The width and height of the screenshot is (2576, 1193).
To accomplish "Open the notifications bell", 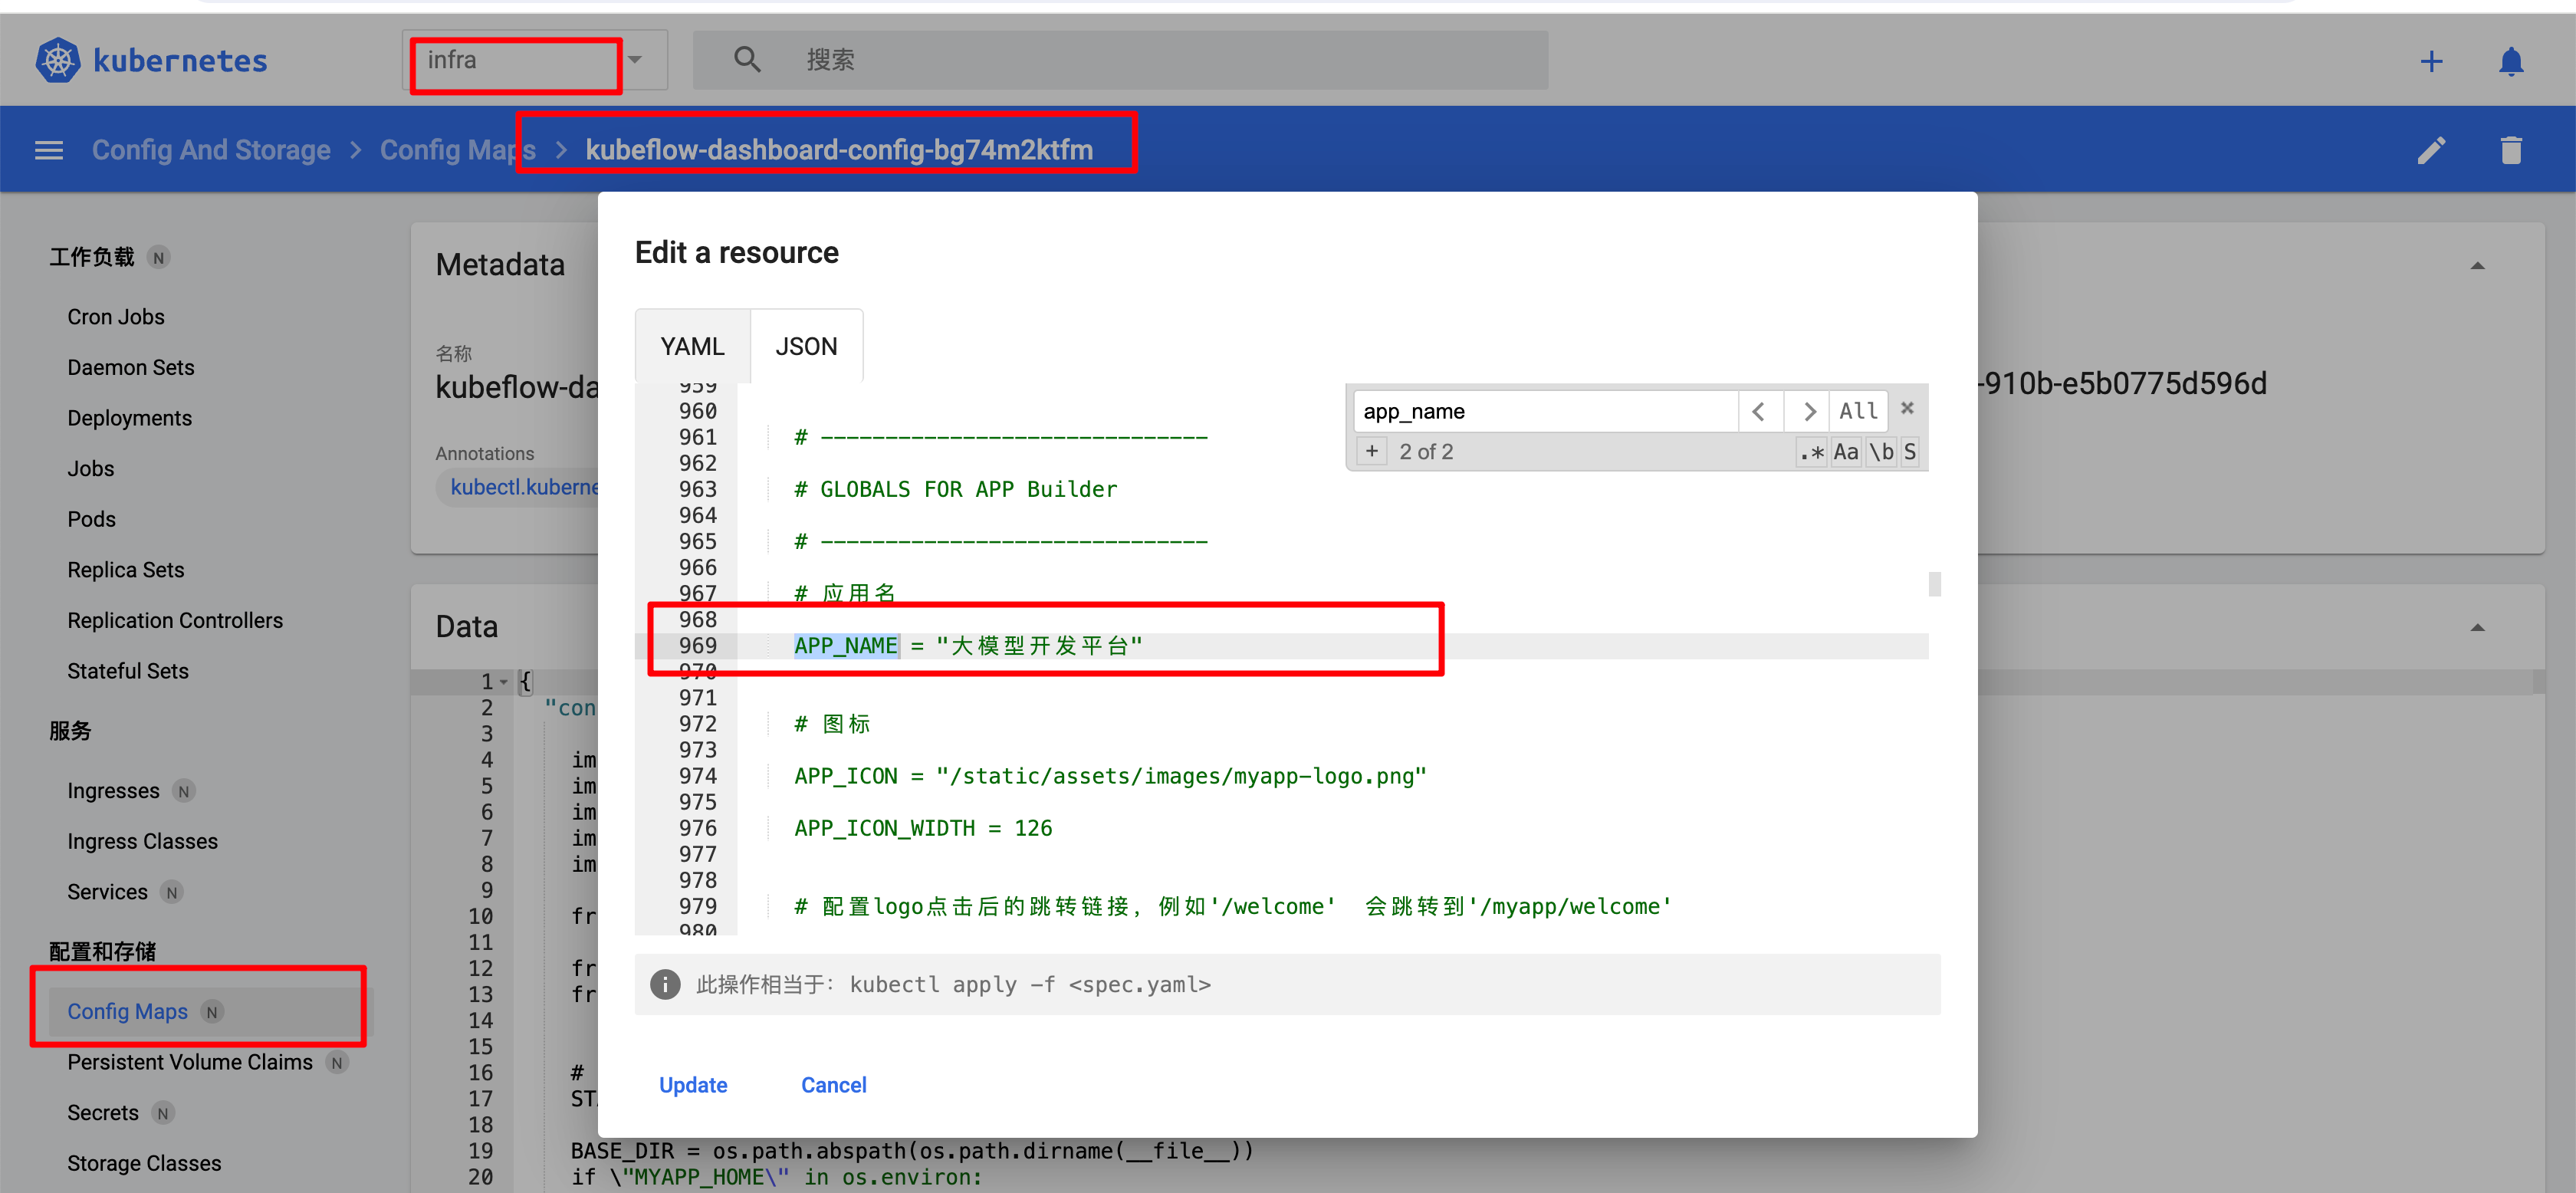I will (x=2511, y=61).
